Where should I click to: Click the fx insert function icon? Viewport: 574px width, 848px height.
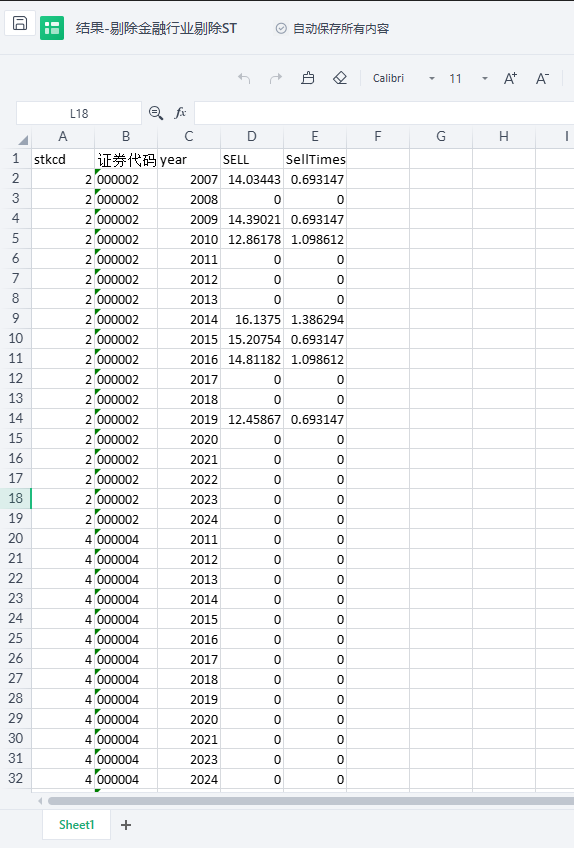click(180, 112)
